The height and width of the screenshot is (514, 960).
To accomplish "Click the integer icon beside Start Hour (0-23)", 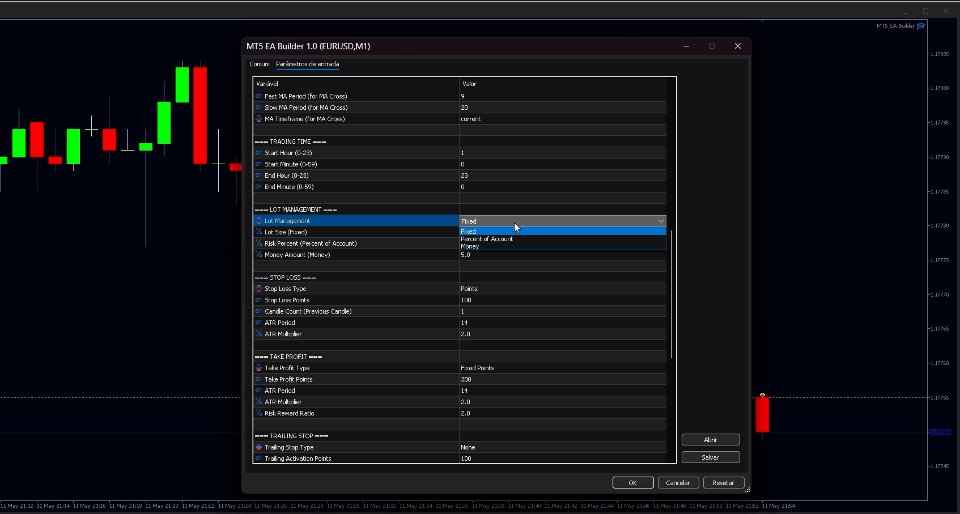I will click(x=258, y=153).
